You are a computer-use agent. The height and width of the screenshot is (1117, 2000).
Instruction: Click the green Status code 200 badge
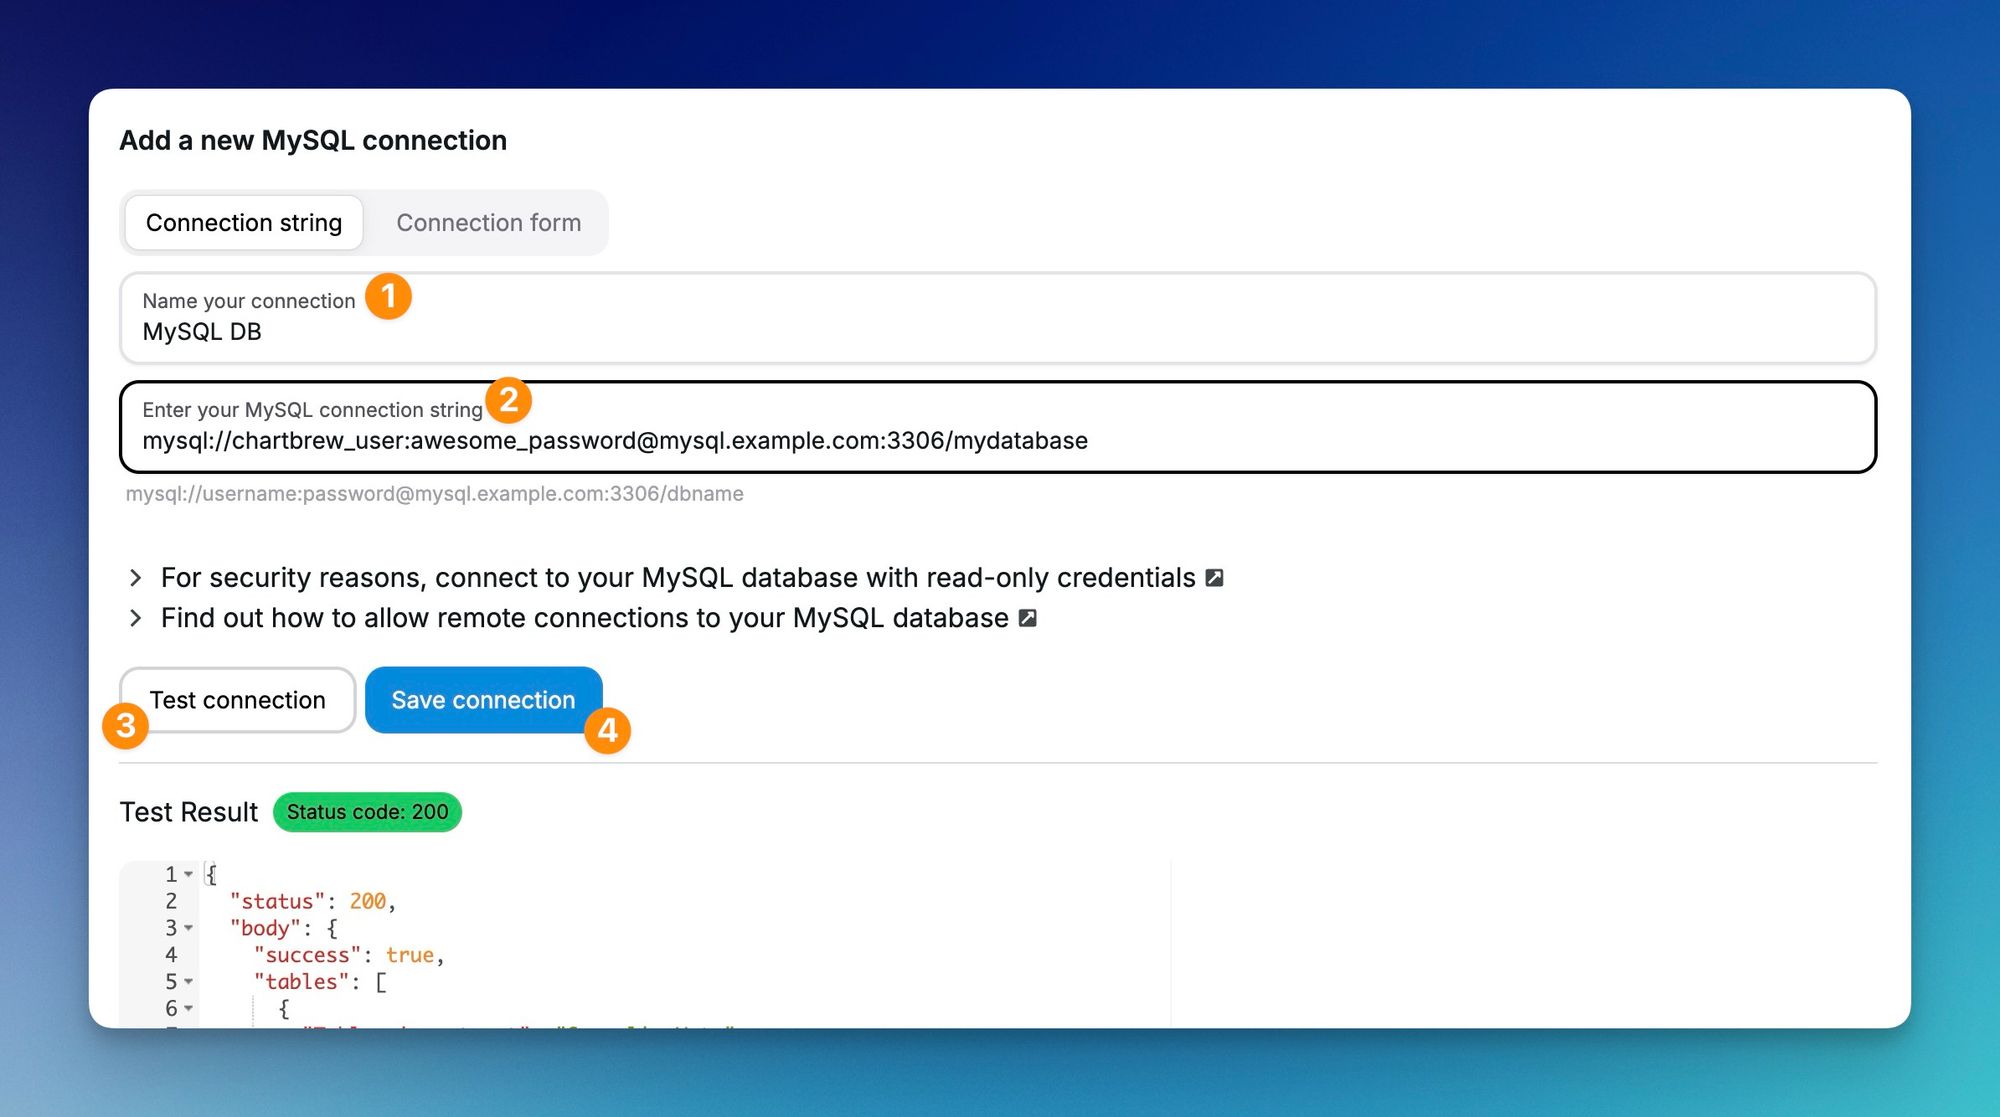[x=367, y=812]
